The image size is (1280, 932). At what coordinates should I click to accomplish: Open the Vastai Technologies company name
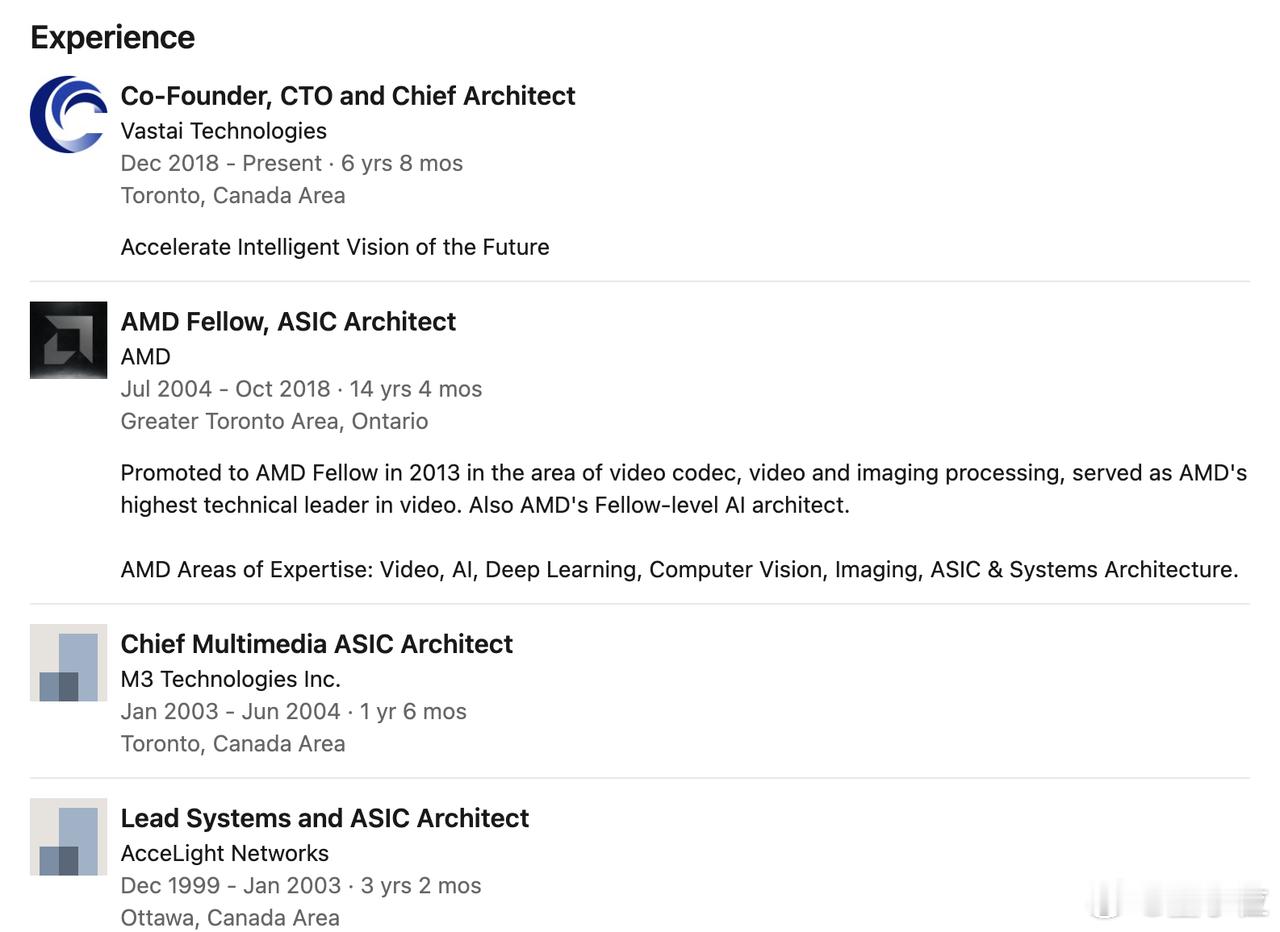224,131
